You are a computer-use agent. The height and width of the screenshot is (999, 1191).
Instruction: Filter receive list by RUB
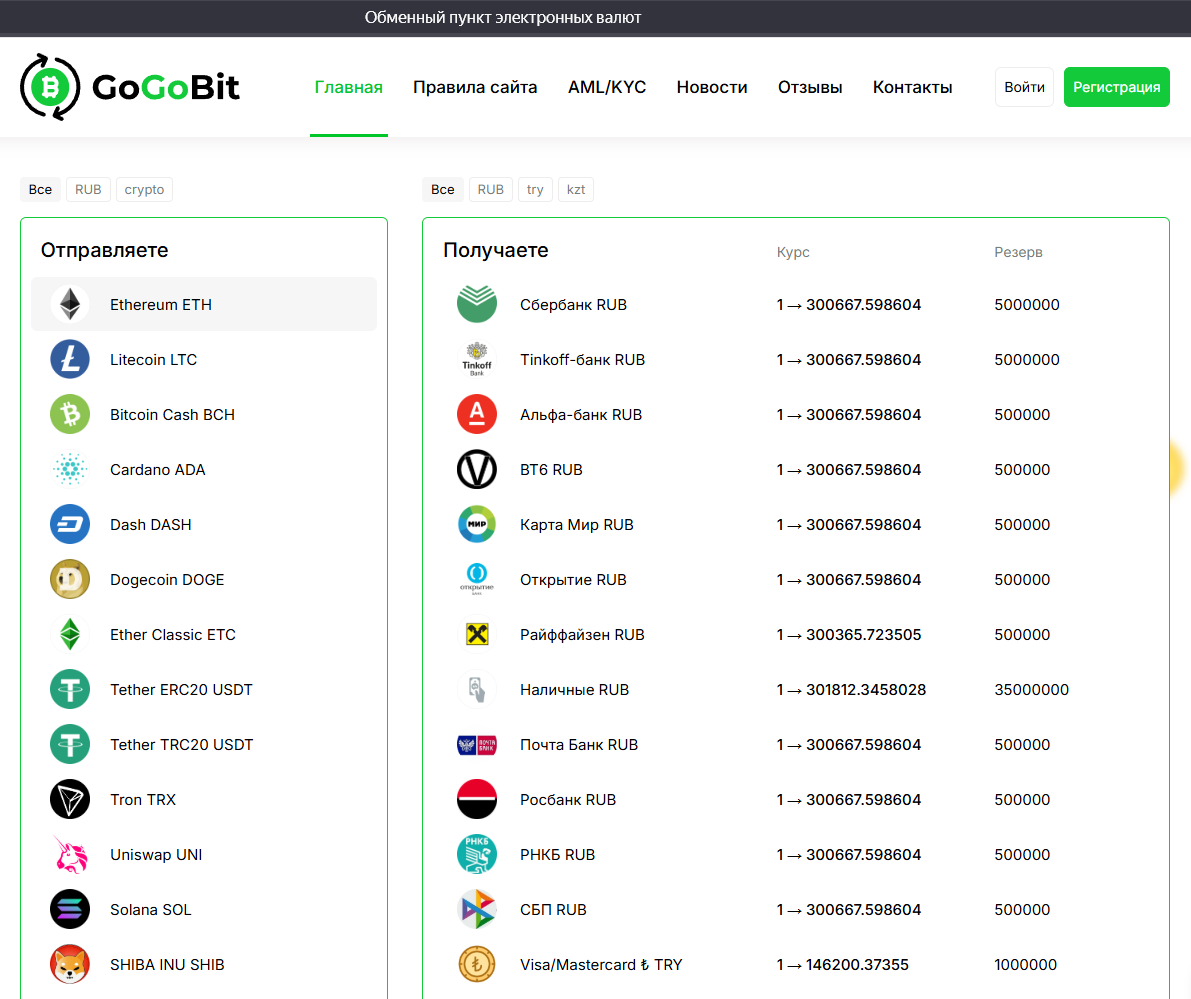491,189
